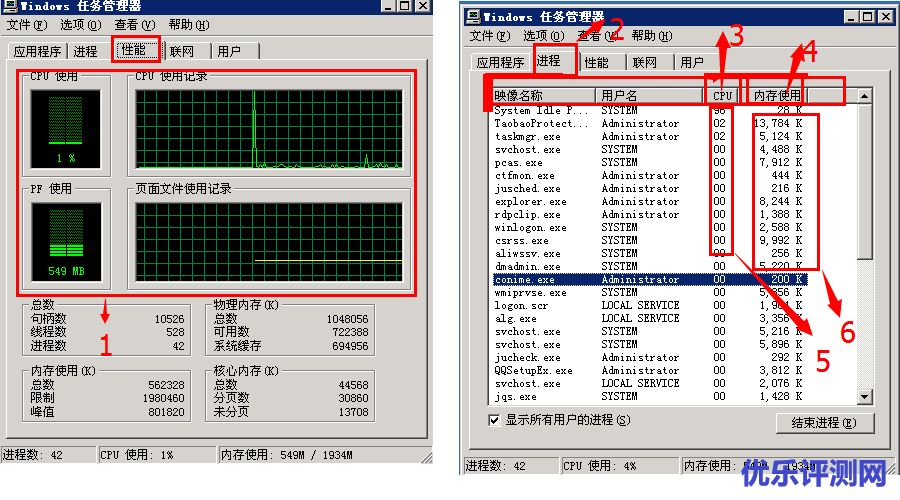Screen dimensions: 900x500
Task: Select the pcas.exe process row
Action: [x=650, y=162]
